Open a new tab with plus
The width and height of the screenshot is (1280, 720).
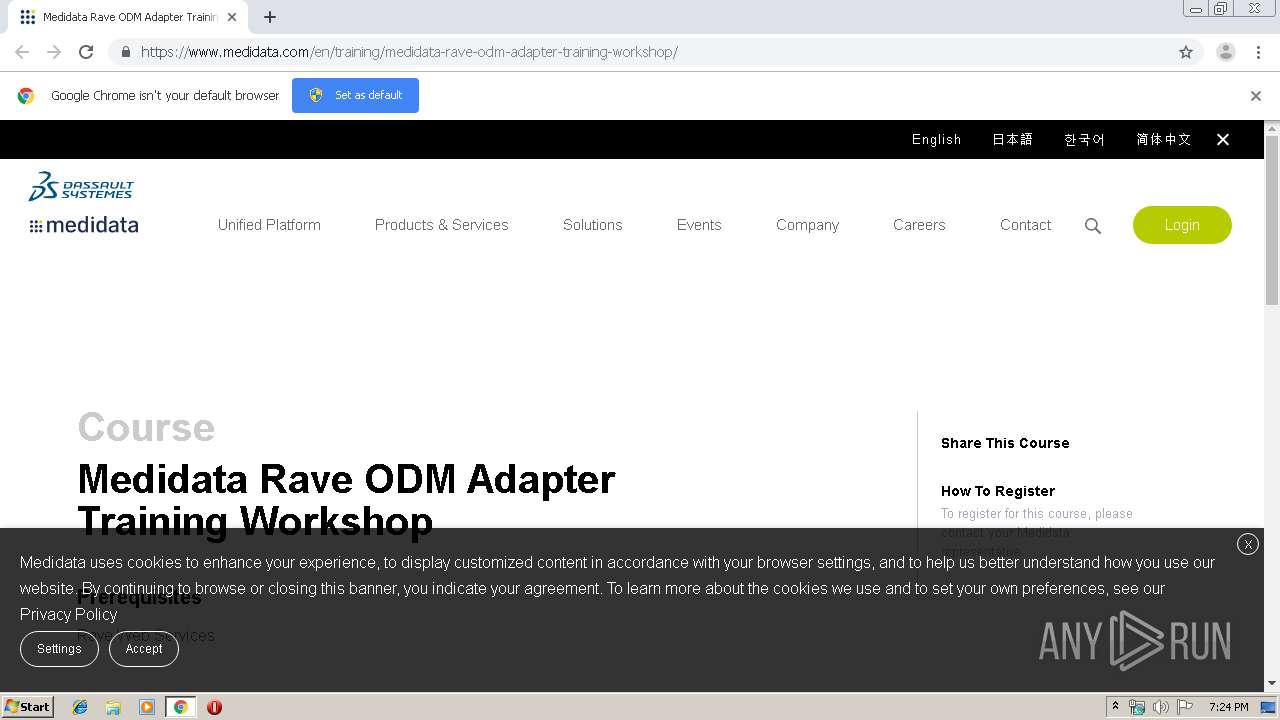(270, 17)
